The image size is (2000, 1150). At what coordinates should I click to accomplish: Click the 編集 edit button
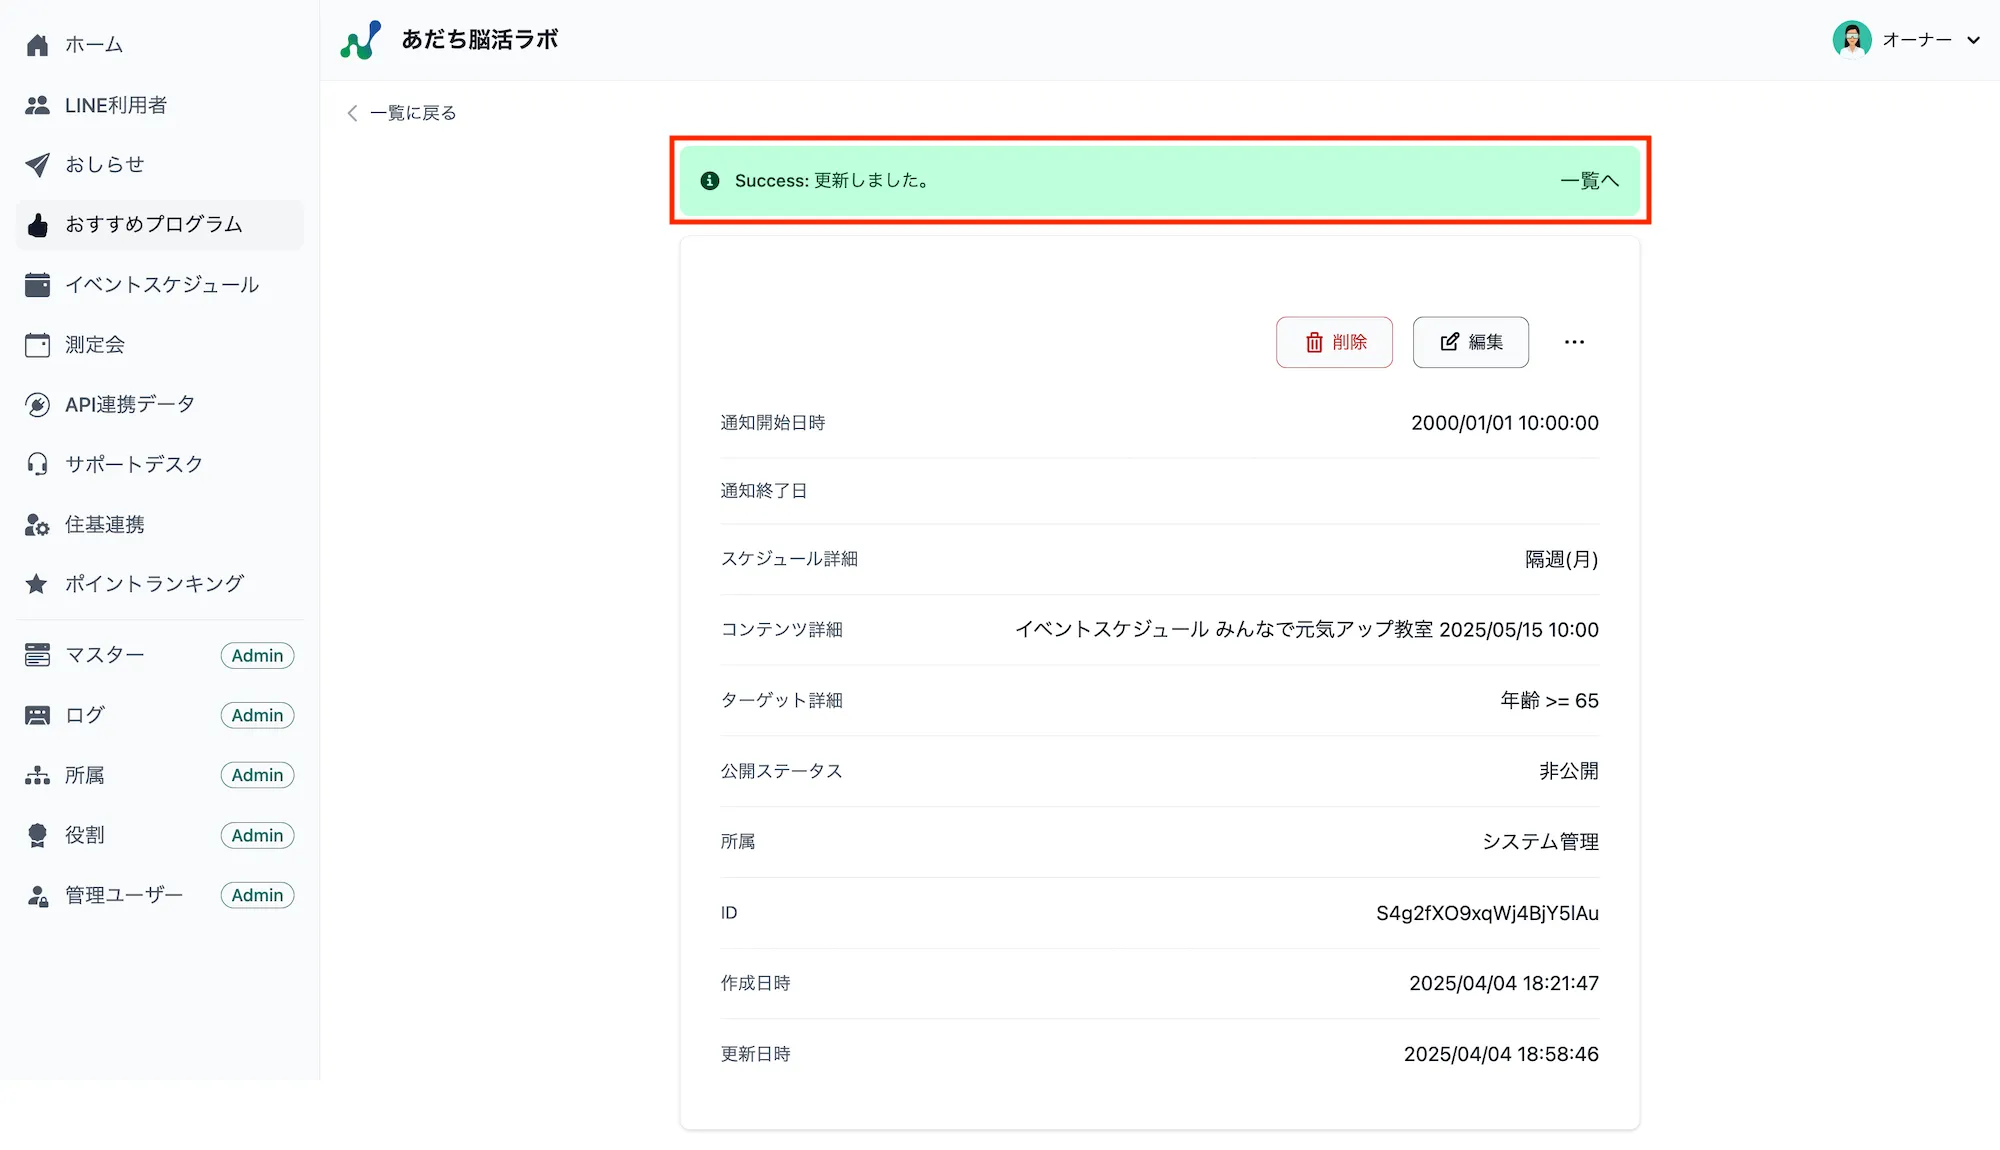point(1470,342)
